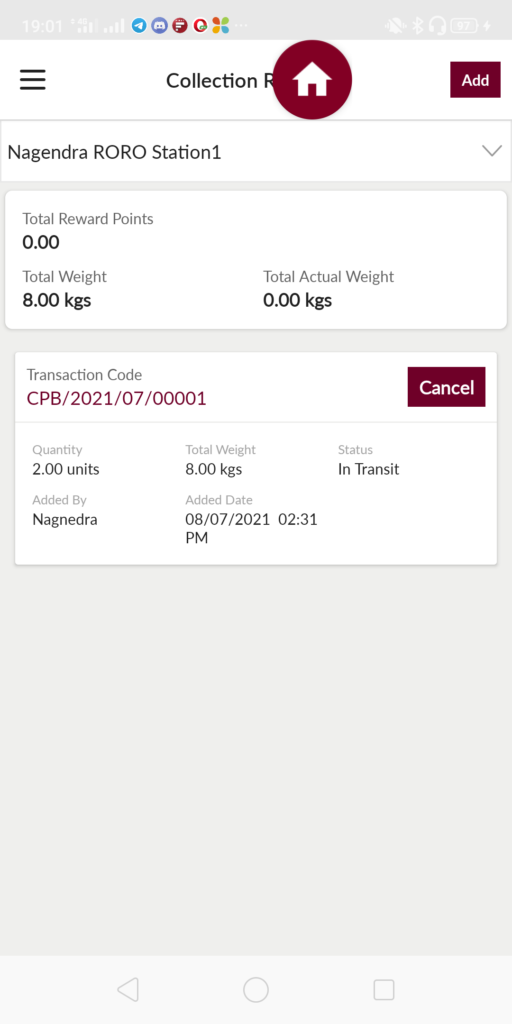Tap the round Home icon
Image resolution: width=512 pixels, height=1024 pixels.
(312, 80)
